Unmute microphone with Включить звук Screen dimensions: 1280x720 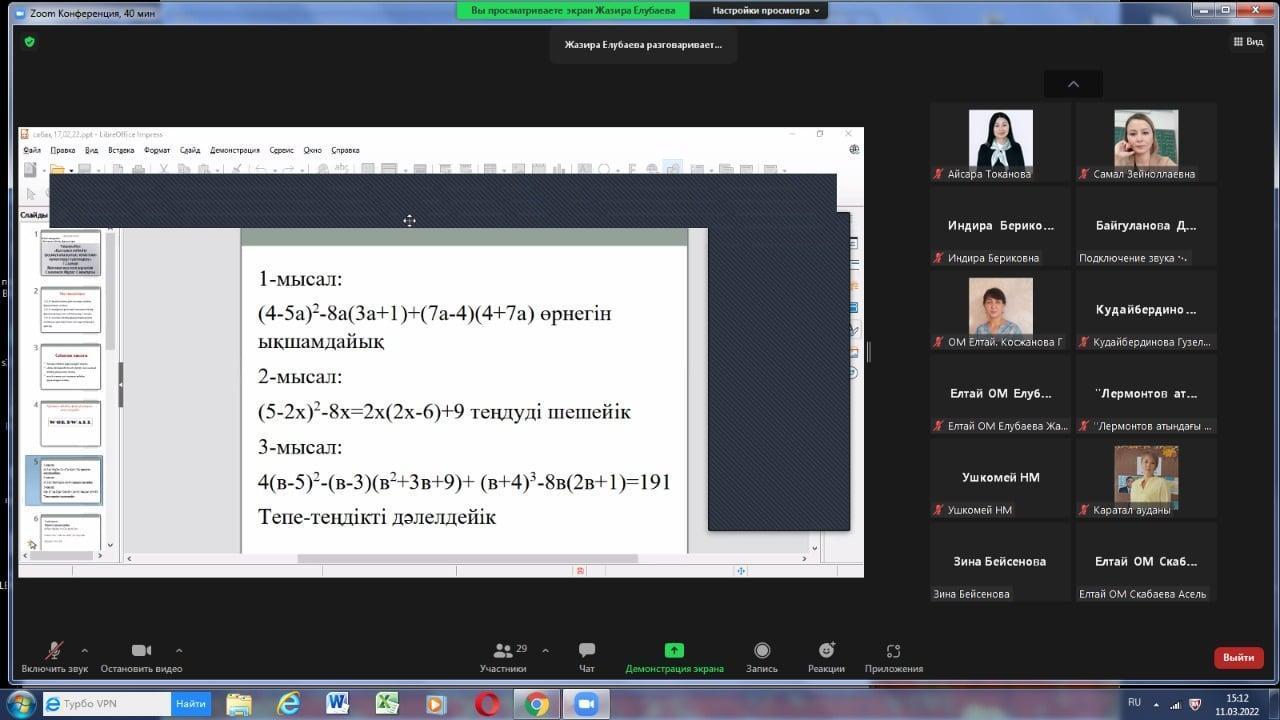coord(54,651)
